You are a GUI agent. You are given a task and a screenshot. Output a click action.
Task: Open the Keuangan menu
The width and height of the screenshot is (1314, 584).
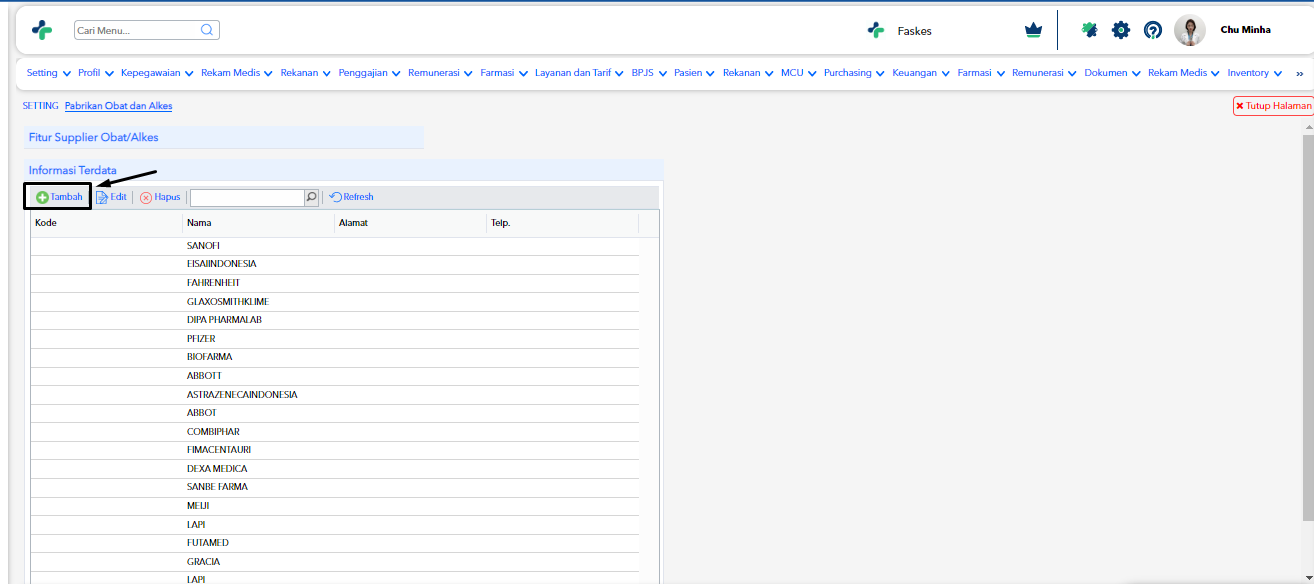click(x=921, y=73)
